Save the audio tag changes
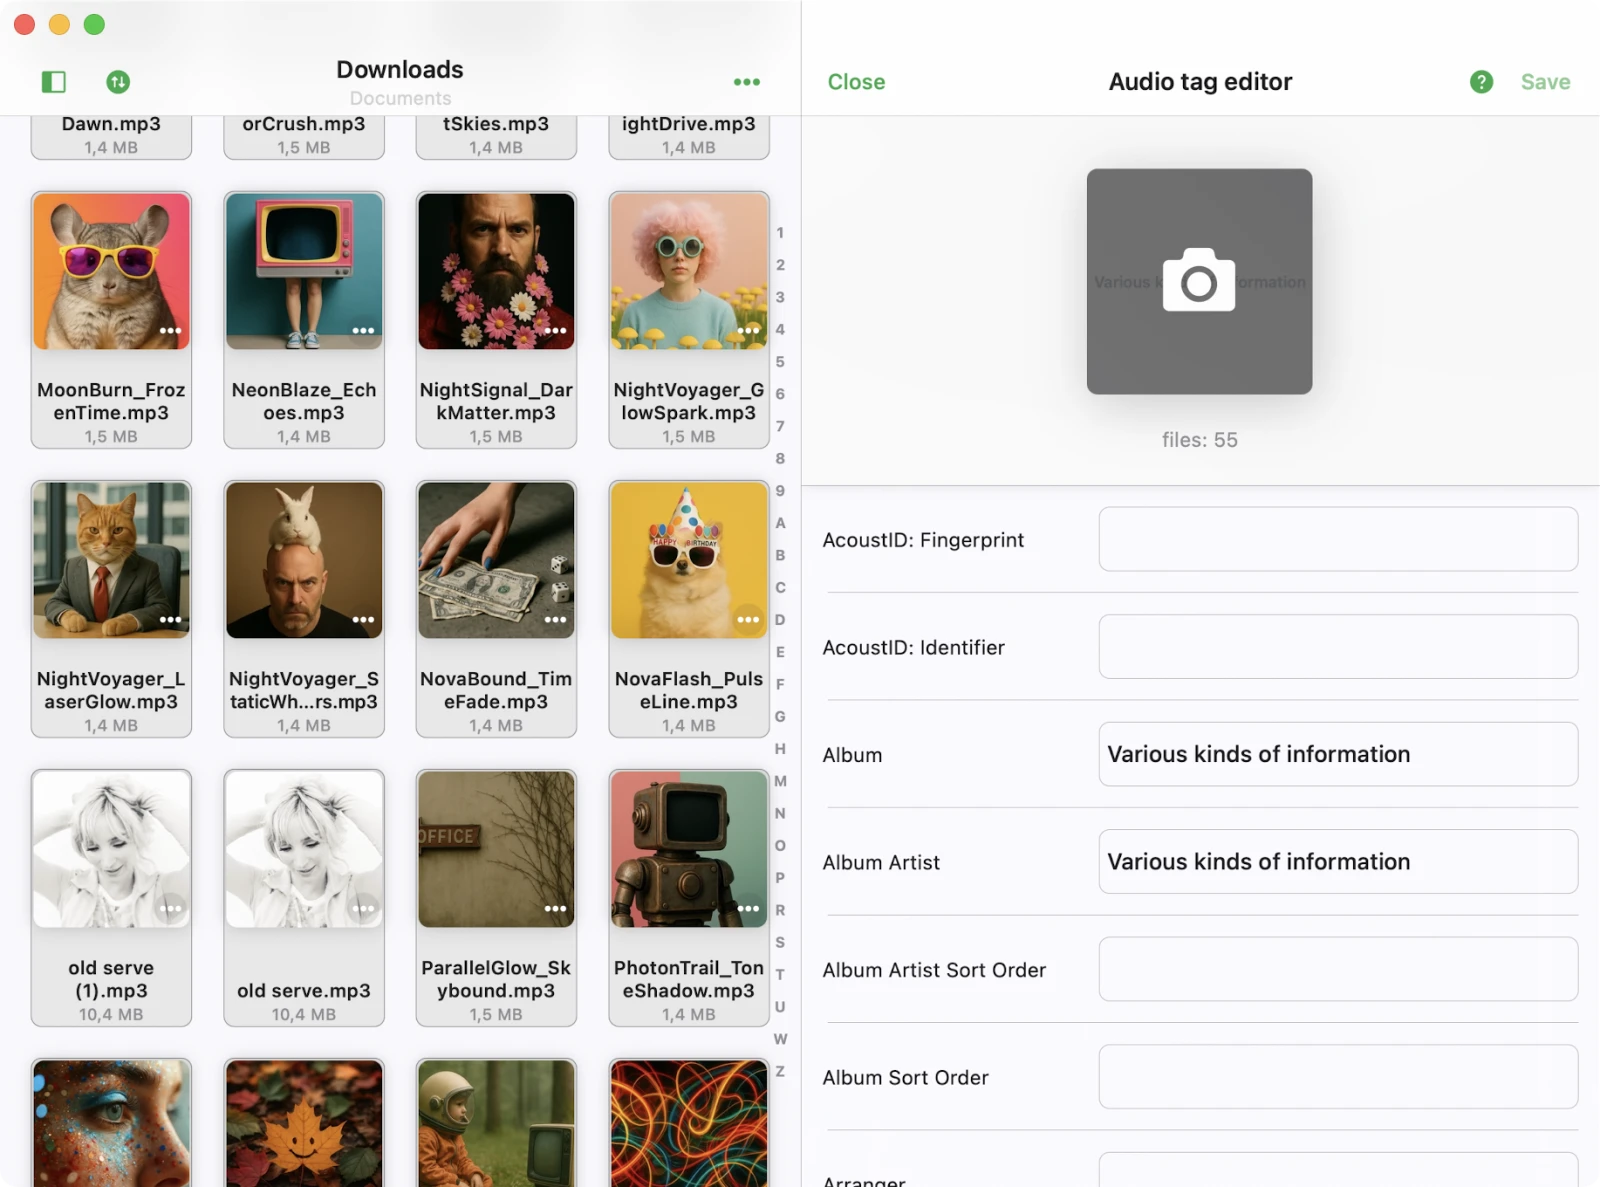The width and height of the screenshot is (1600, 1187). pos(1545,82)
